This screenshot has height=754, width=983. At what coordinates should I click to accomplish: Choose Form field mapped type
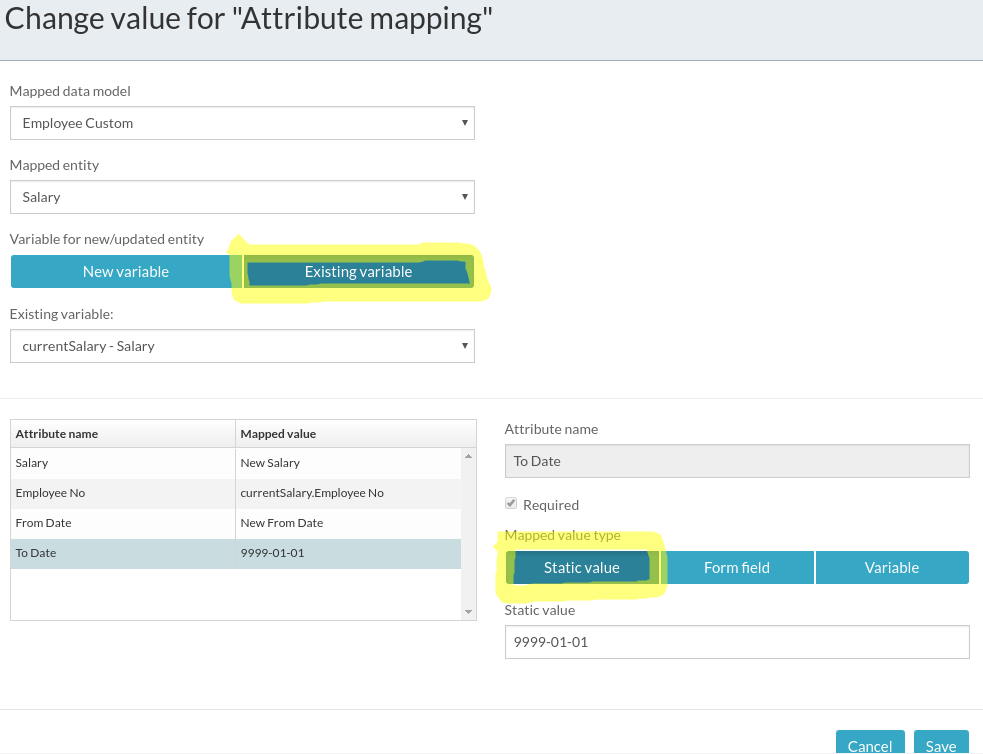pyautogui.click(x=737, y=567)
